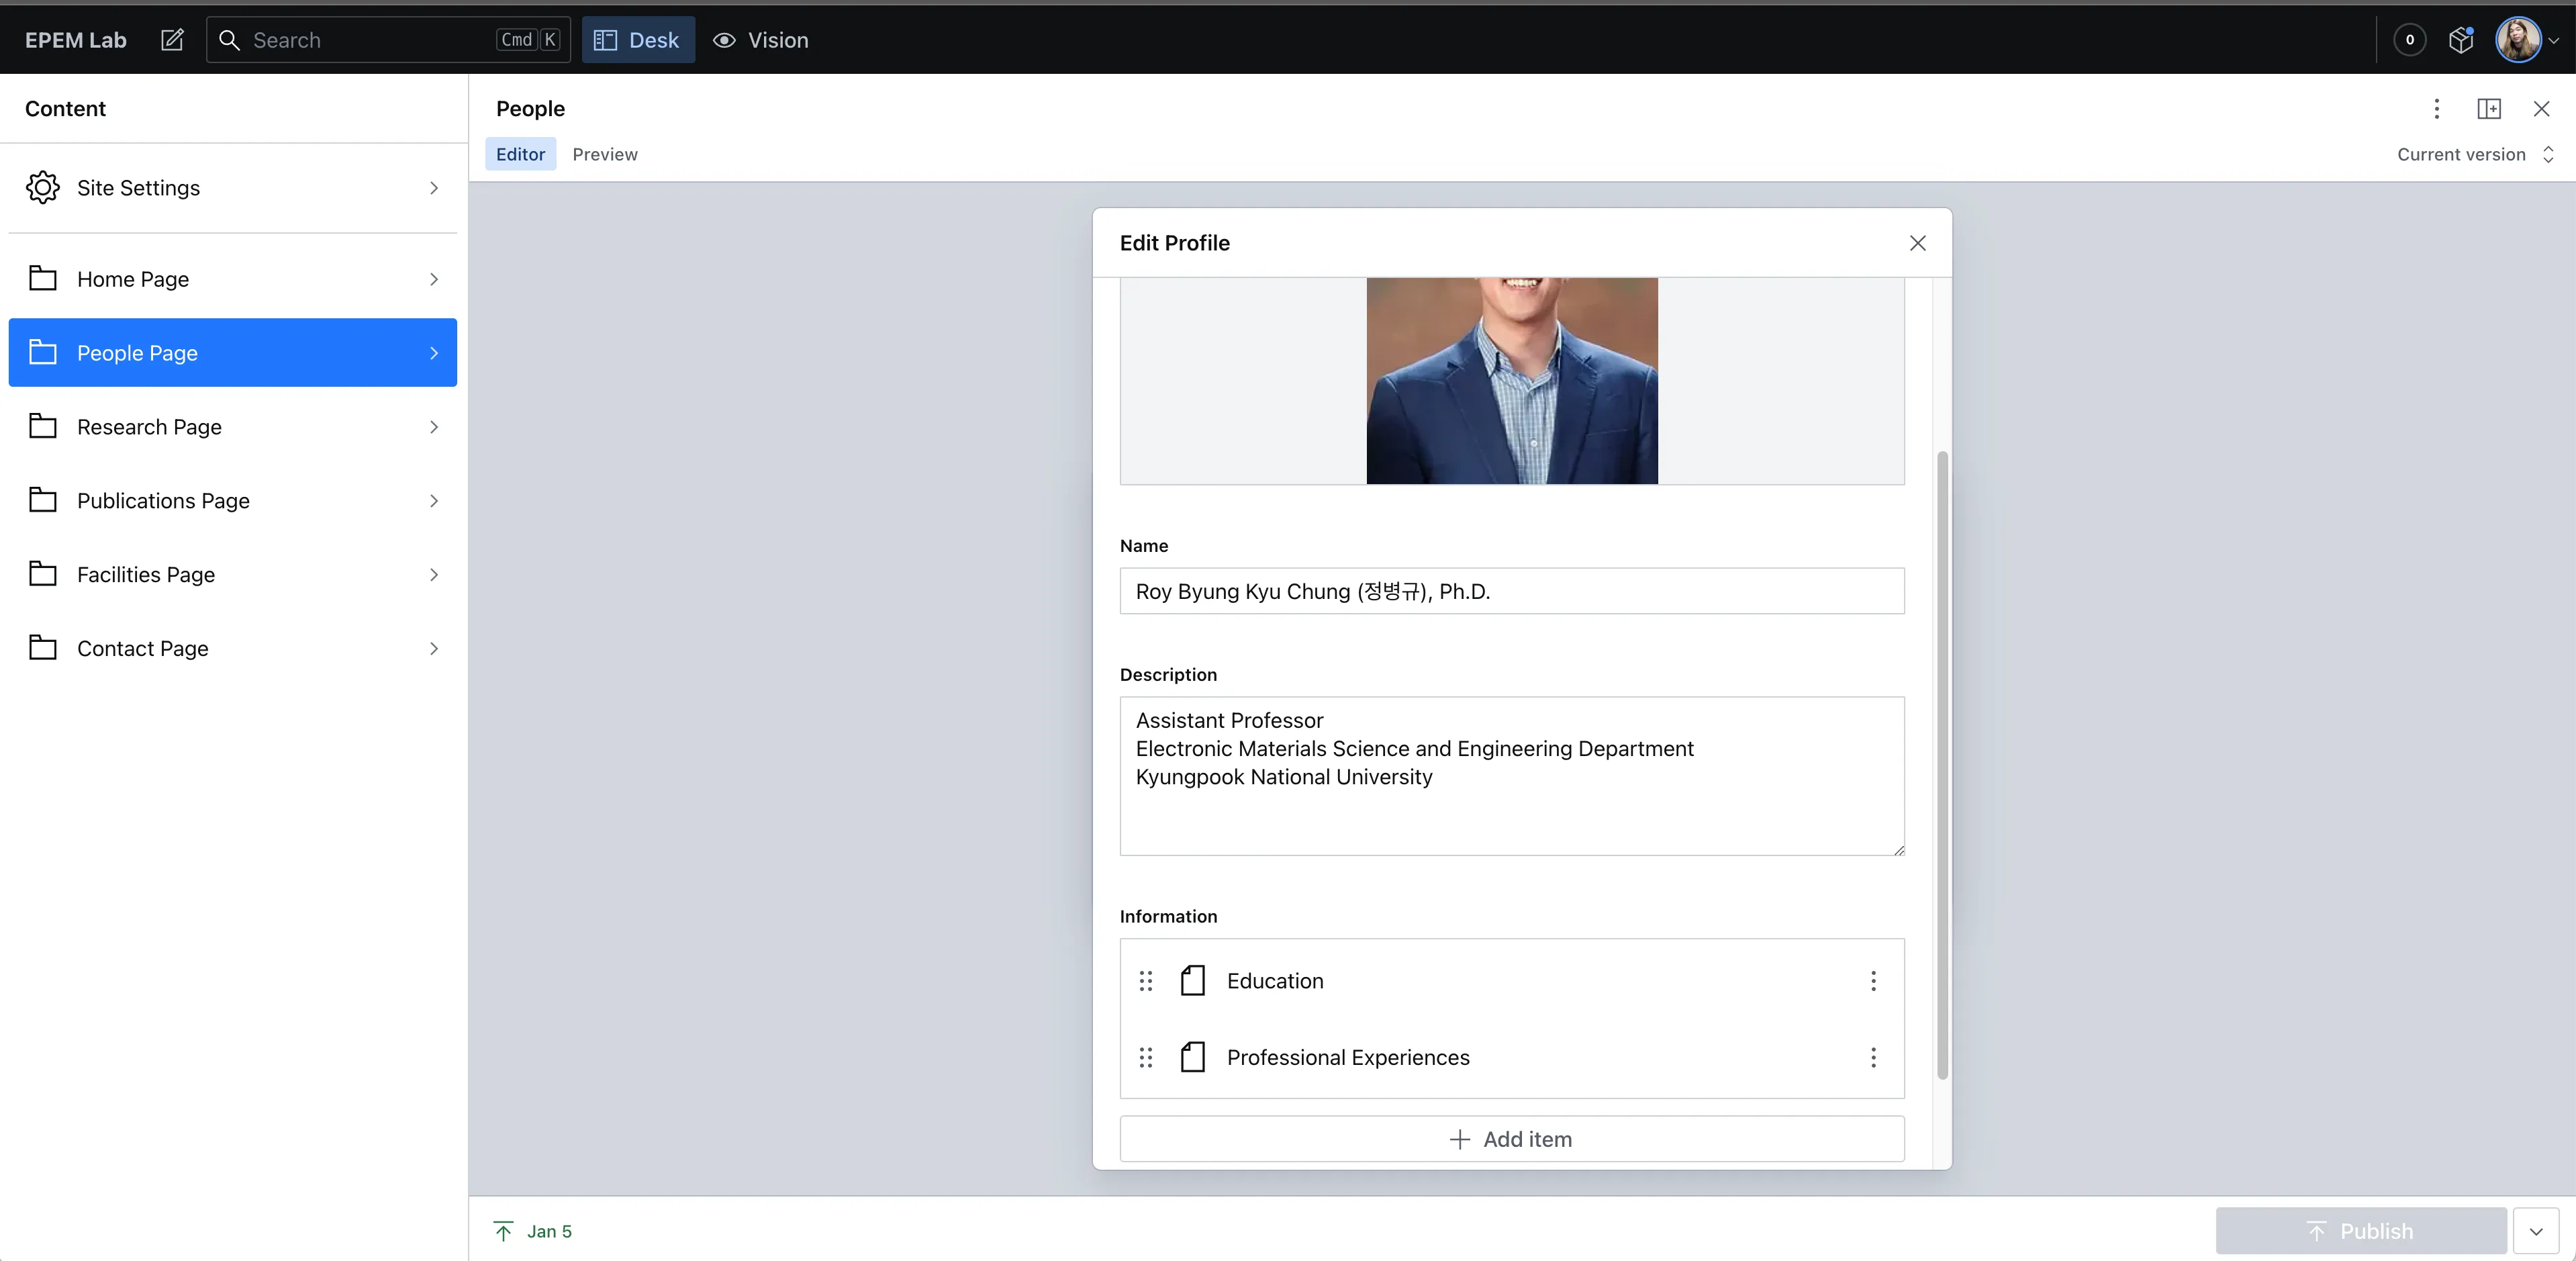Grab the Professional Experiences drag handle
This screenshot has width=2576, height=1261.
(x=1146, y=1058)
